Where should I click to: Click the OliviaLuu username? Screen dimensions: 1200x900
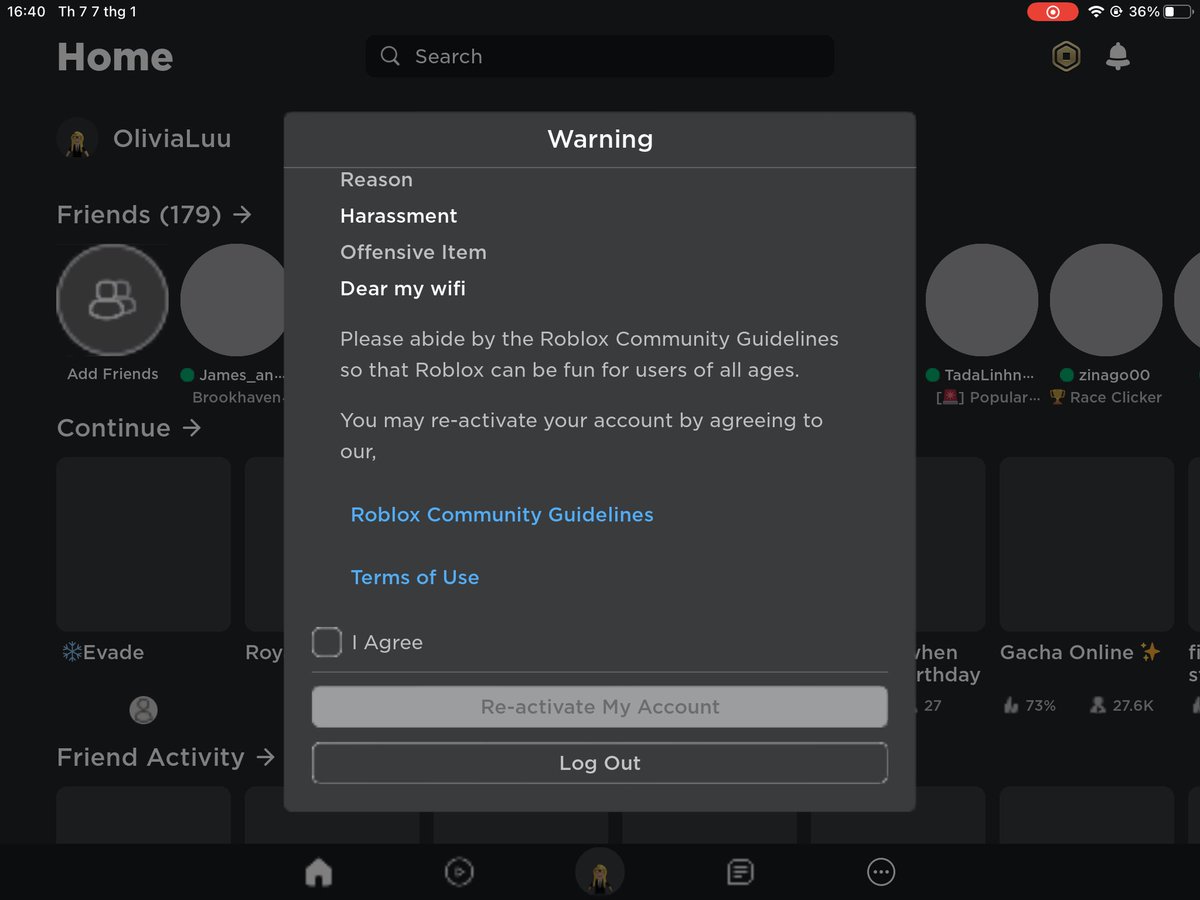point(172,139)
